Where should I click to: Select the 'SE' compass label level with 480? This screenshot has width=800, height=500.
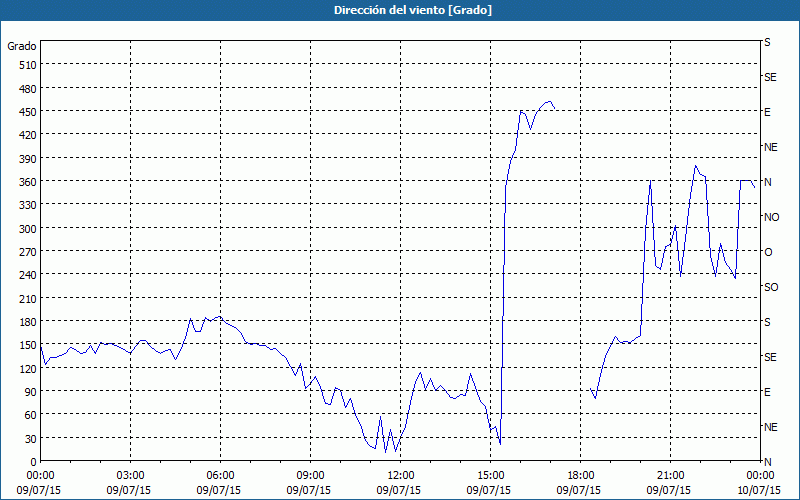[x=770, y=77]
